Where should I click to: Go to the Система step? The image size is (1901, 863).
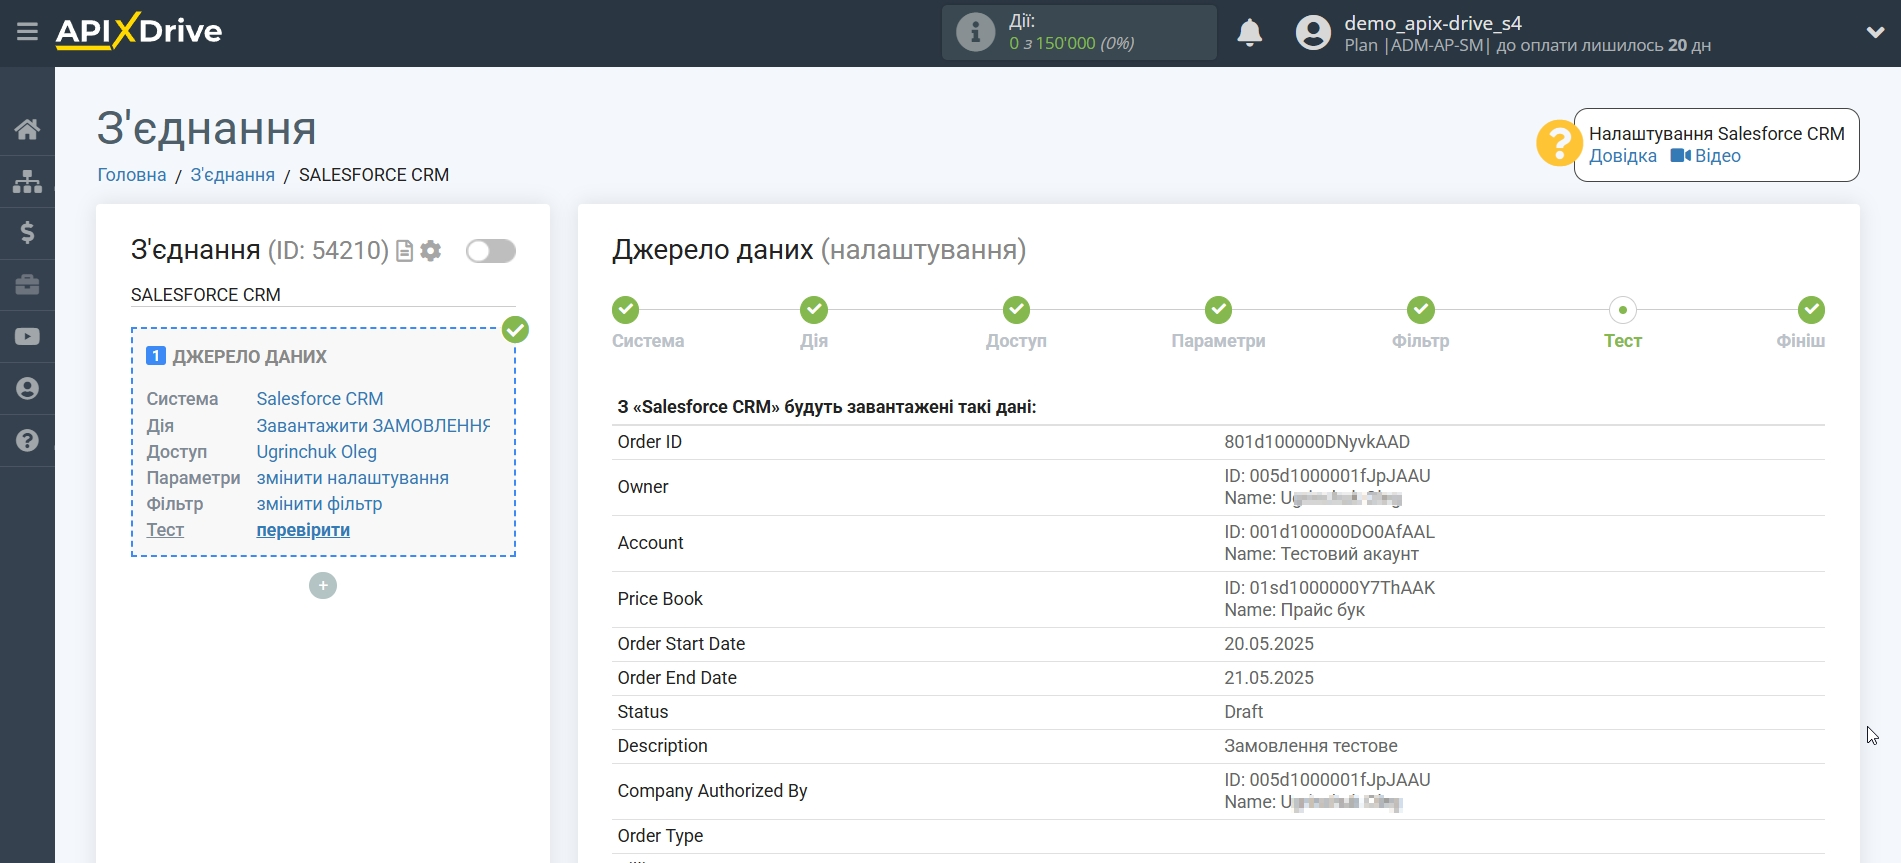click(x=626, y=310)
